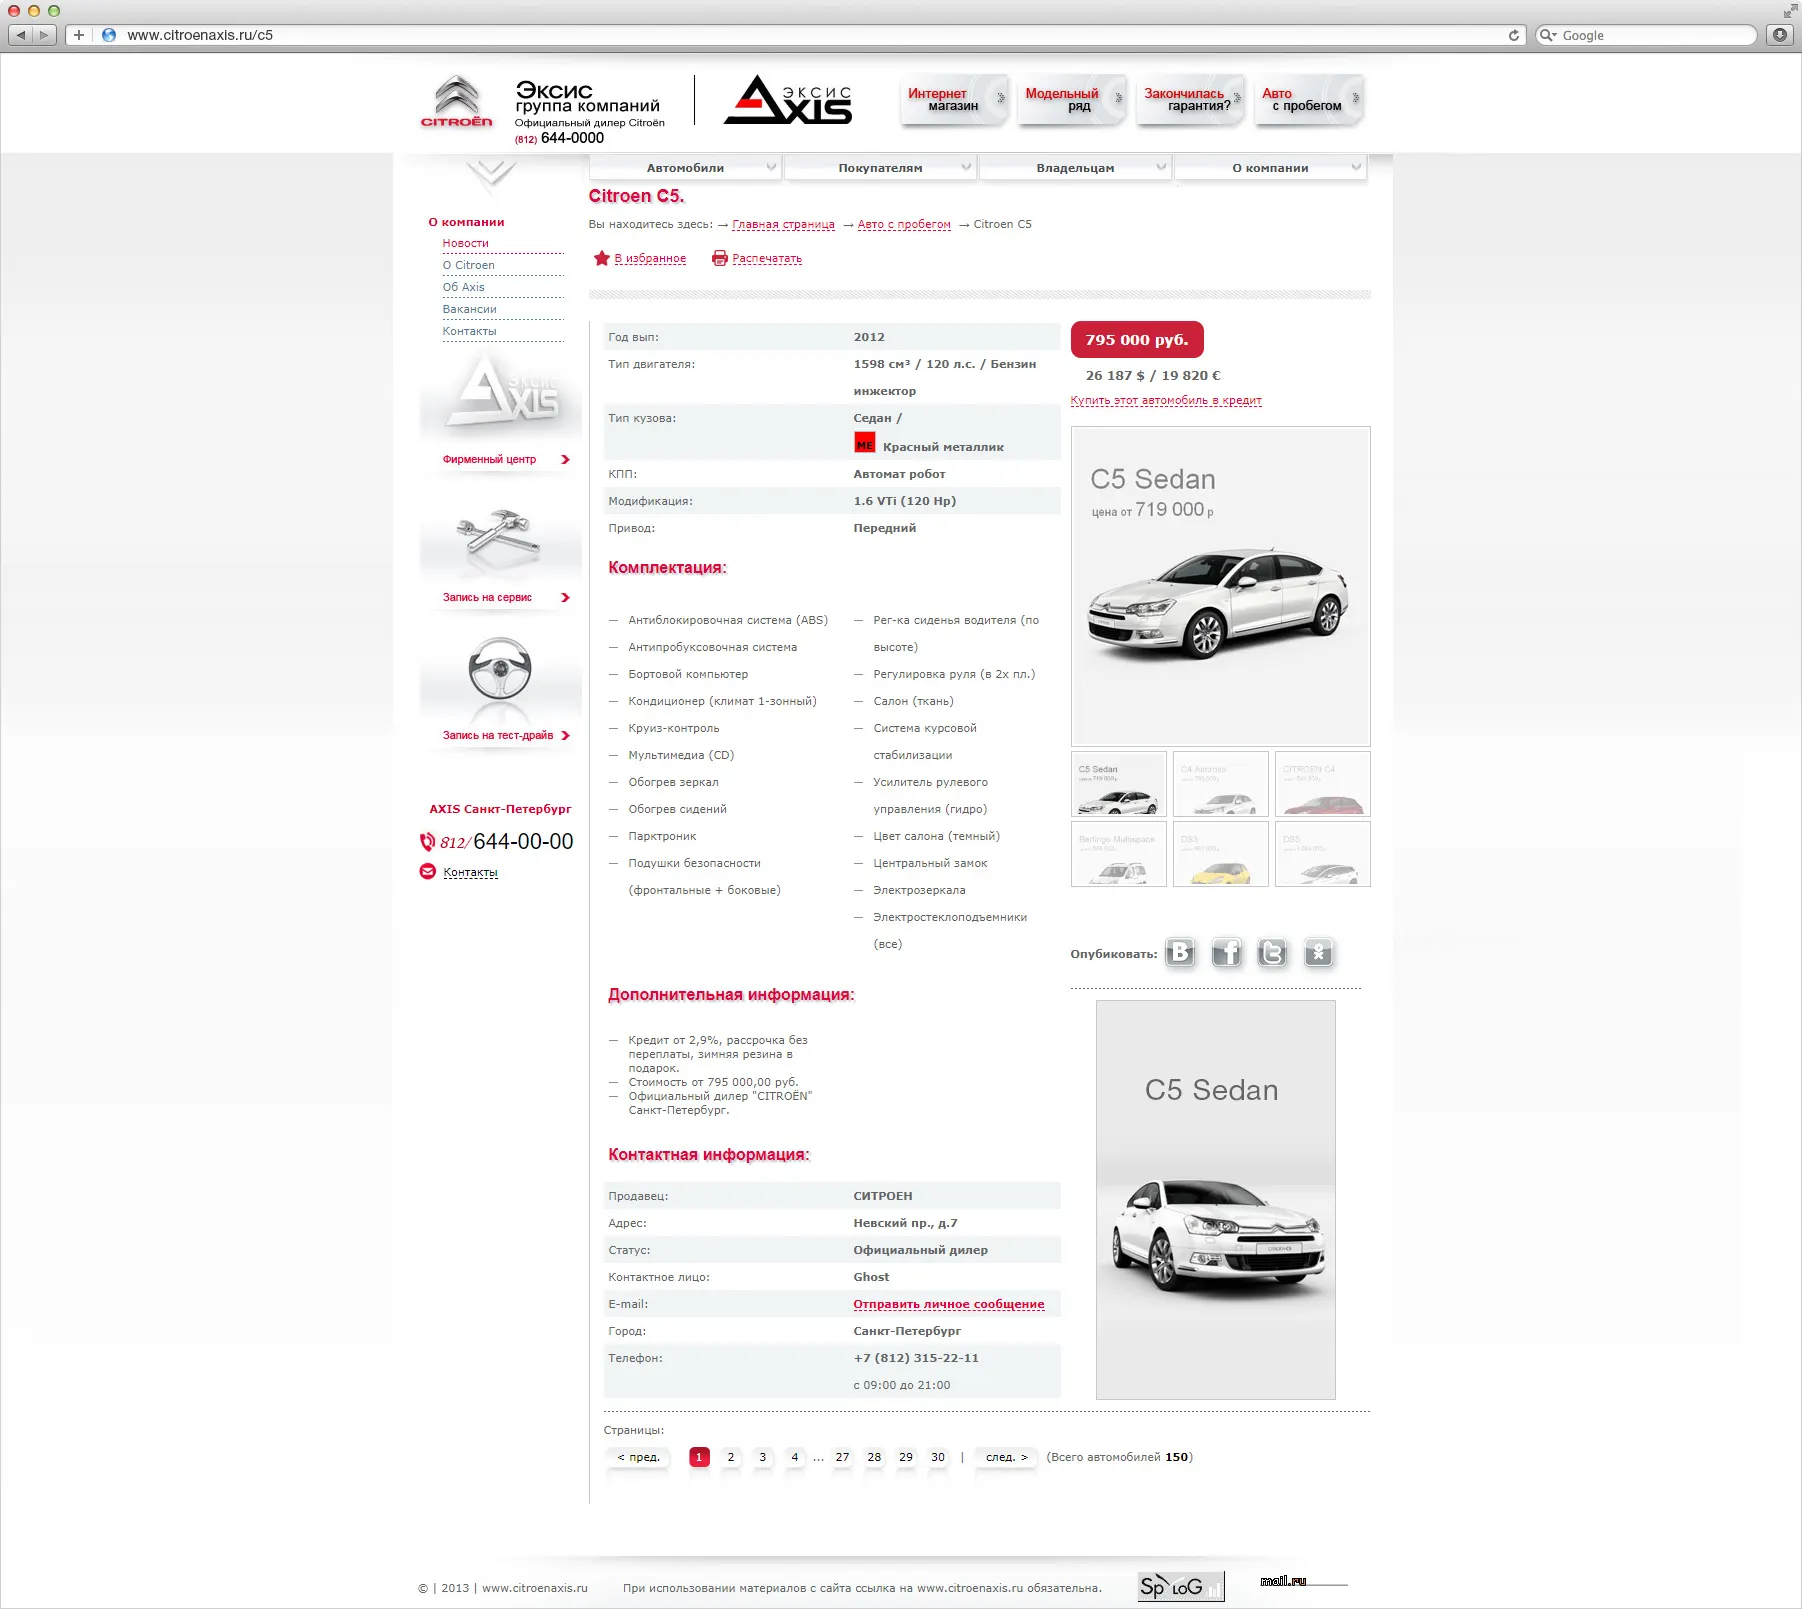Expand the О компании dropdown menu
This screenshot has height=1609, width=1802.
click(x=1270, y=168)
